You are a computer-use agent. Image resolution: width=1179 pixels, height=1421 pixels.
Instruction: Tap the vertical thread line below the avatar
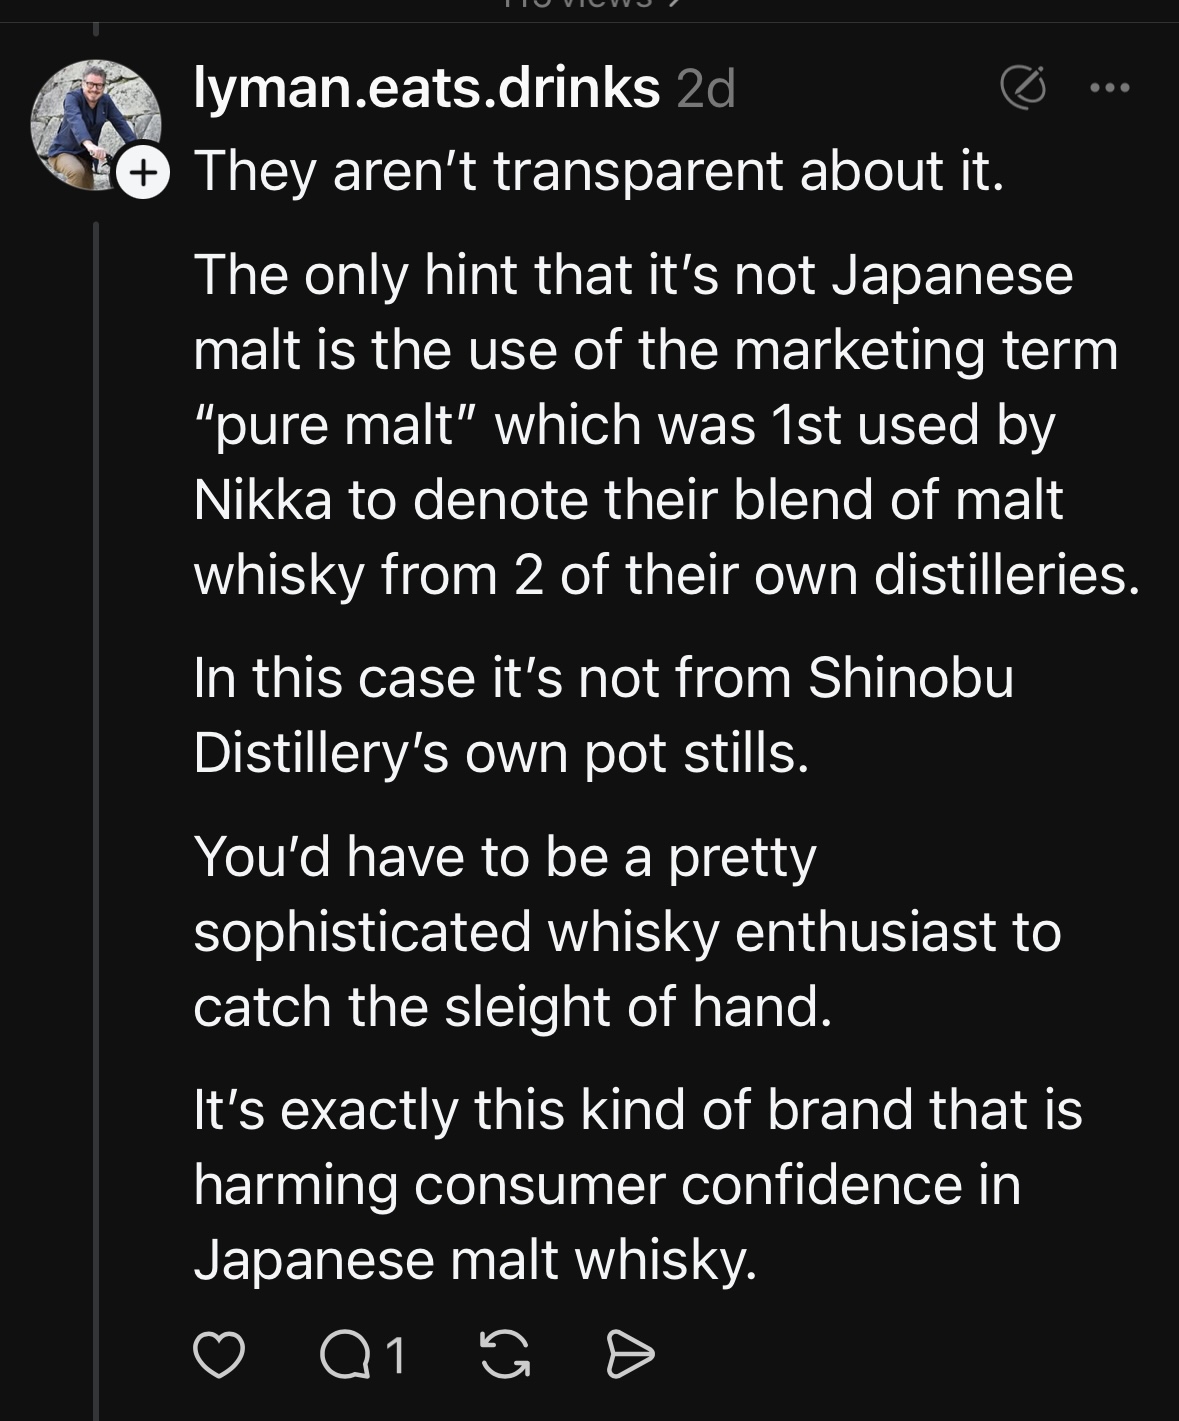97,800
